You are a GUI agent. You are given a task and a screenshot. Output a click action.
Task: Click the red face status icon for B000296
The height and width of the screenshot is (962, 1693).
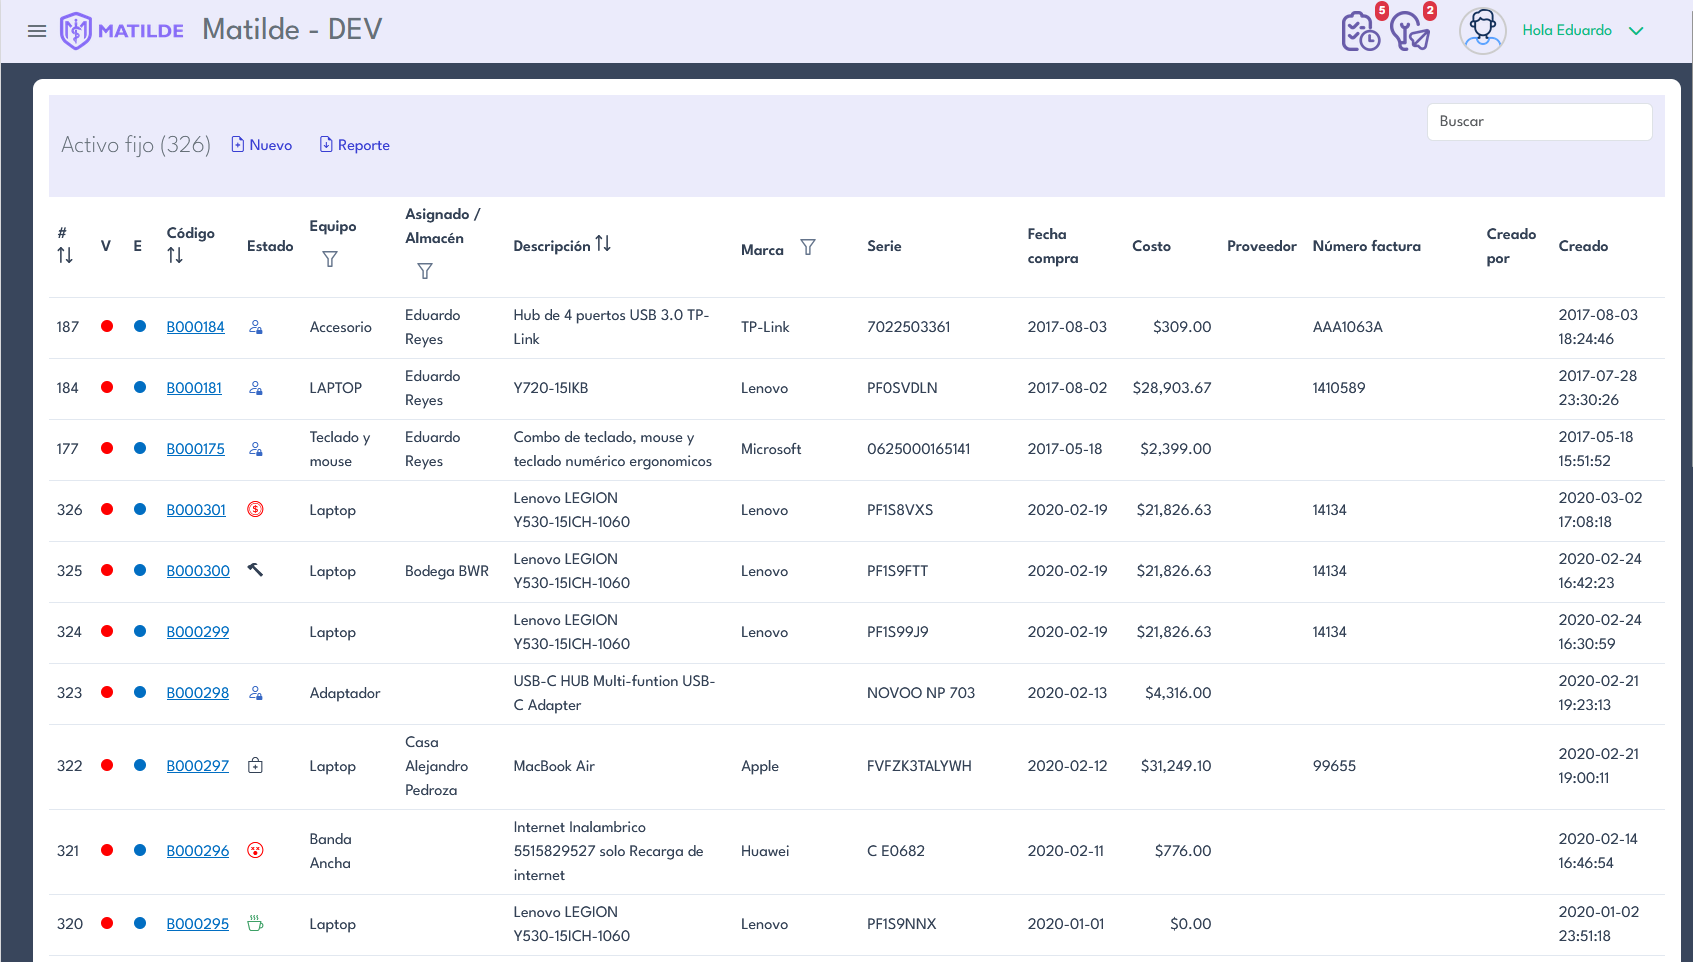pyautogui.click(x=255, y=850)
